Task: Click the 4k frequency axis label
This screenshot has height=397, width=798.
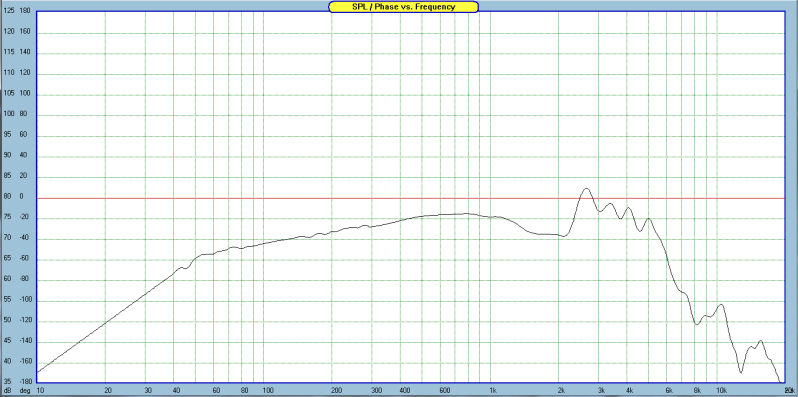Action: (x=629, y=390)
